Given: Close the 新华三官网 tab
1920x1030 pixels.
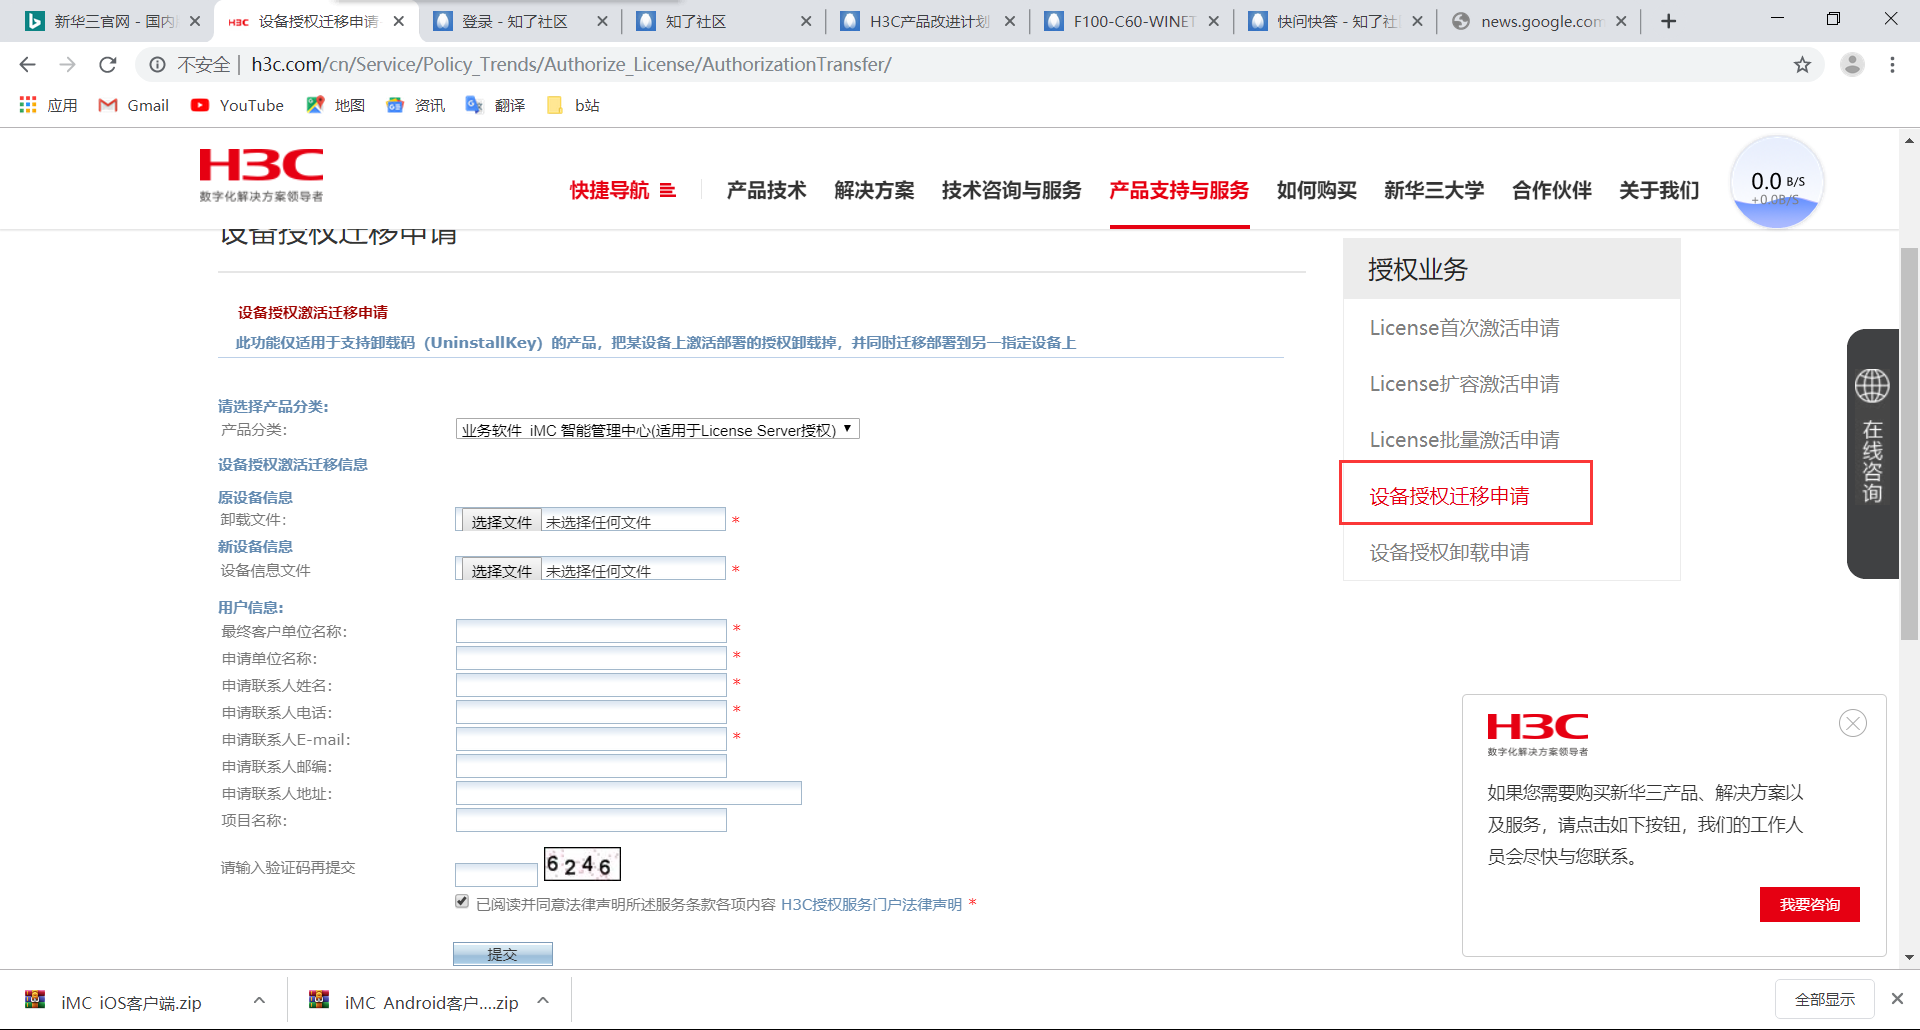Looking at the screenshot, I should click(x=195, y=21).
